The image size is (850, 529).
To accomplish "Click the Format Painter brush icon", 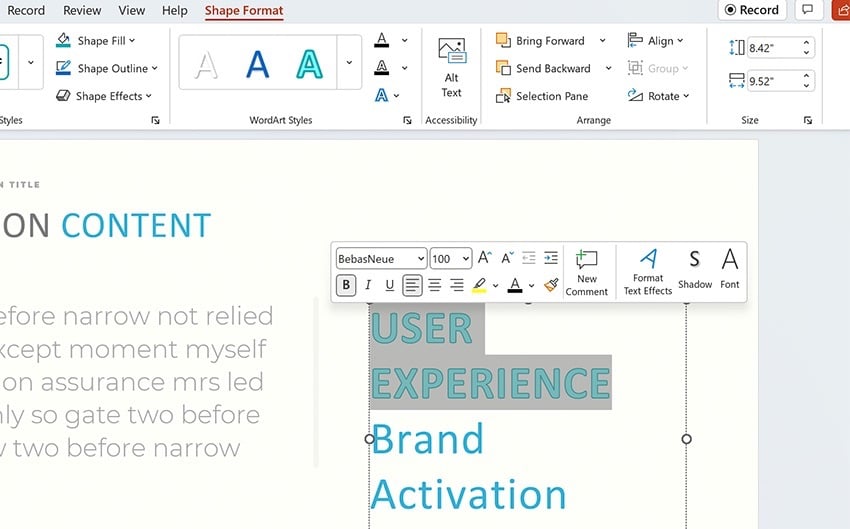I will point(551,285).
